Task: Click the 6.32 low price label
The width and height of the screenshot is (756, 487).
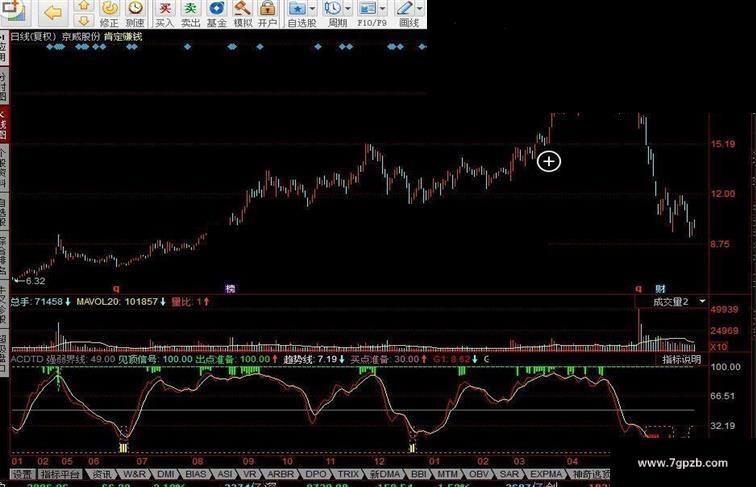Action: point(35,281)
